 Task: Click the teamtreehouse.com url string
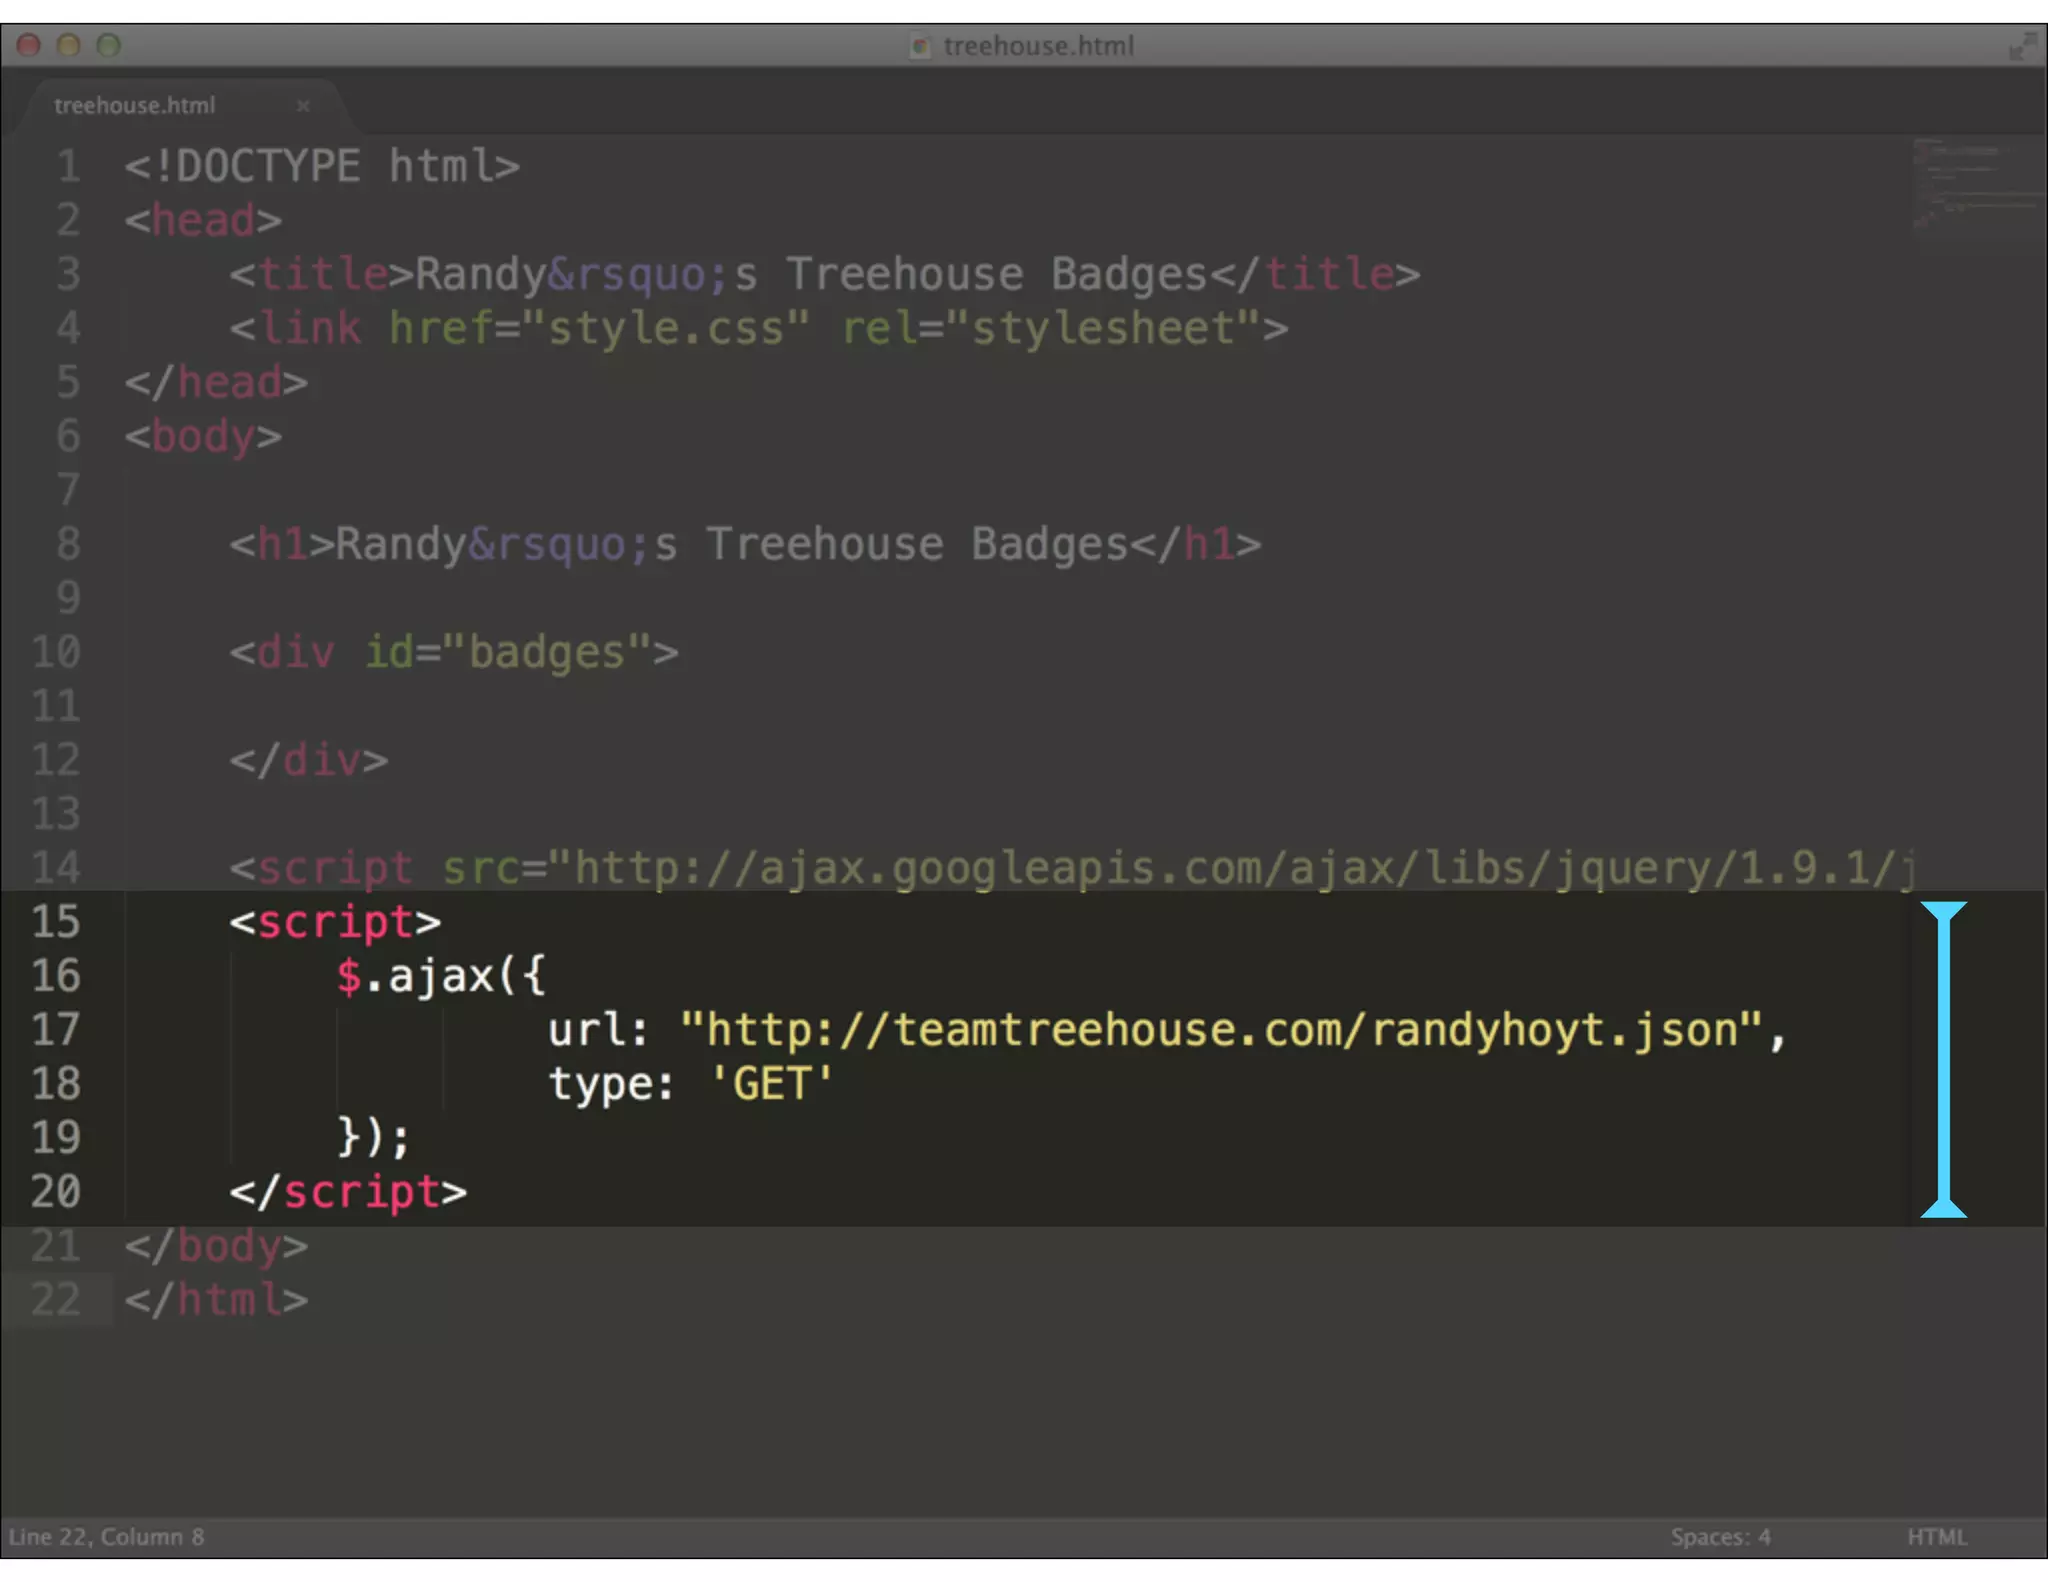(x=1222, y=1029)
